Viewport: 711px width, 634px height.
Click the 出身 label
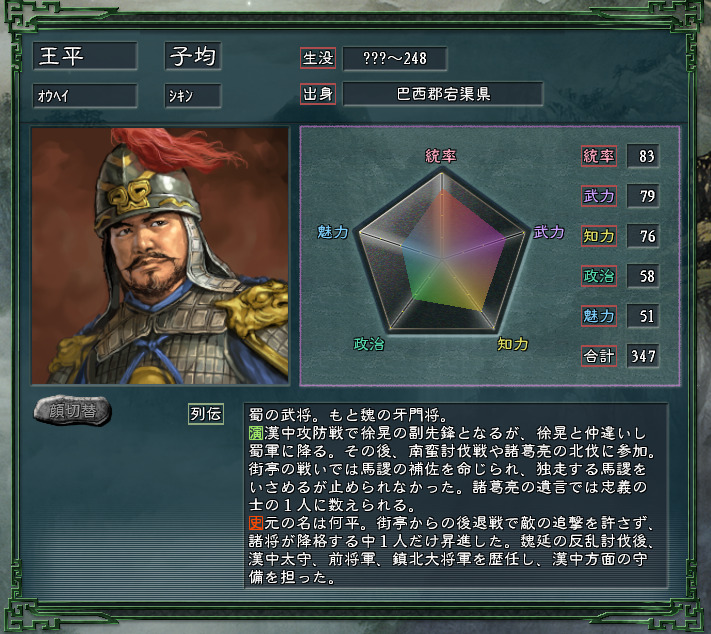(318, 94)
